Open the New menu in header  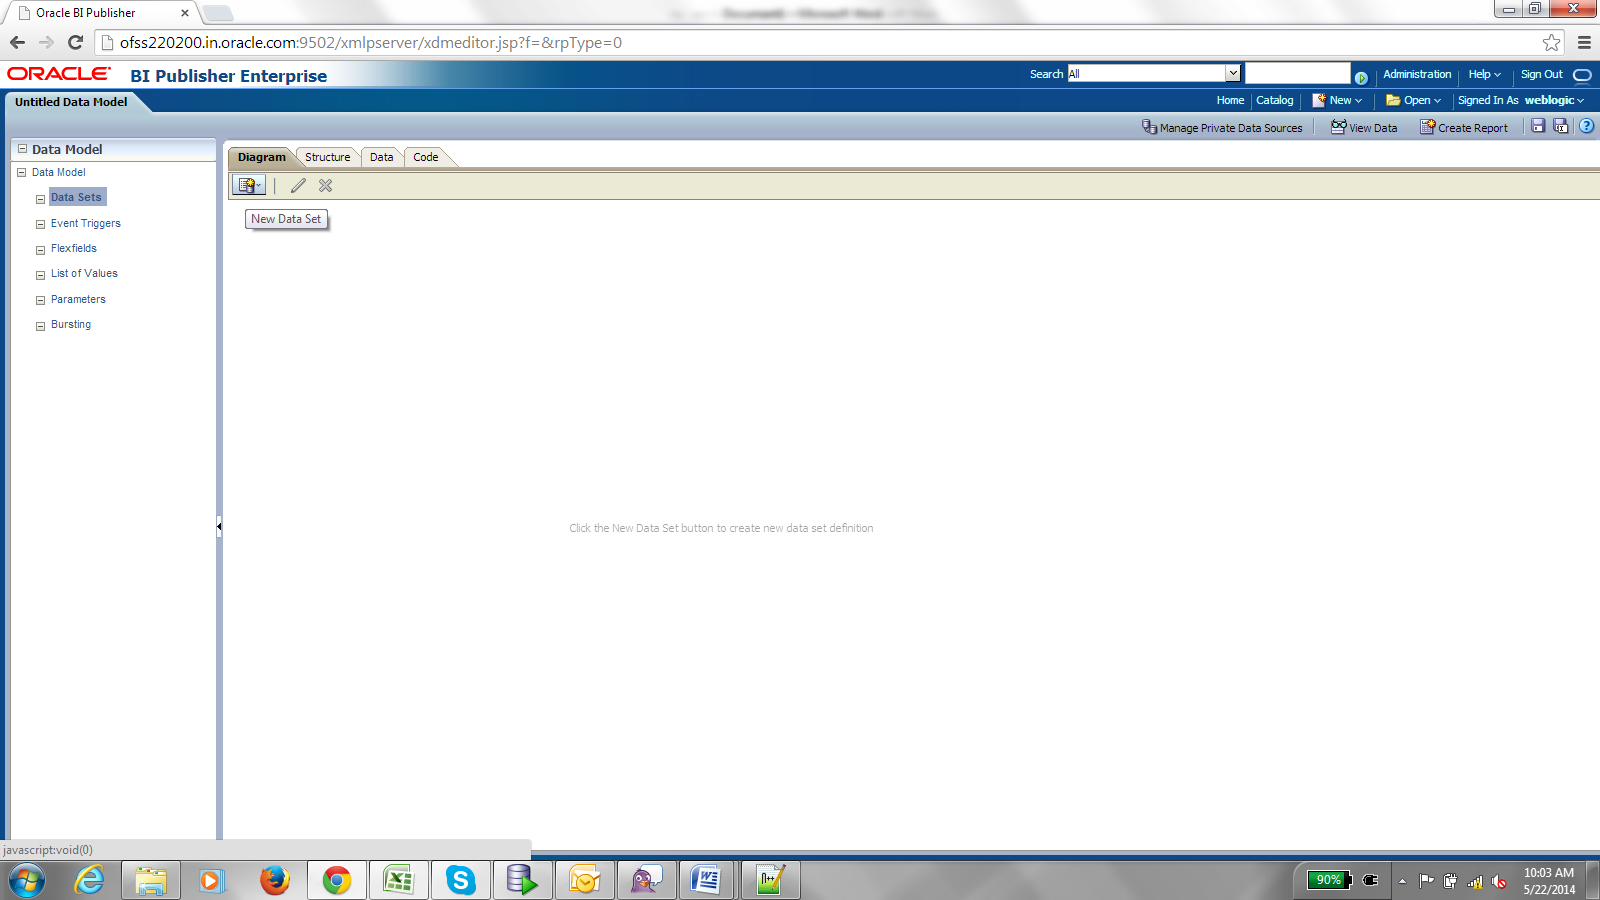pos(1337,100)
